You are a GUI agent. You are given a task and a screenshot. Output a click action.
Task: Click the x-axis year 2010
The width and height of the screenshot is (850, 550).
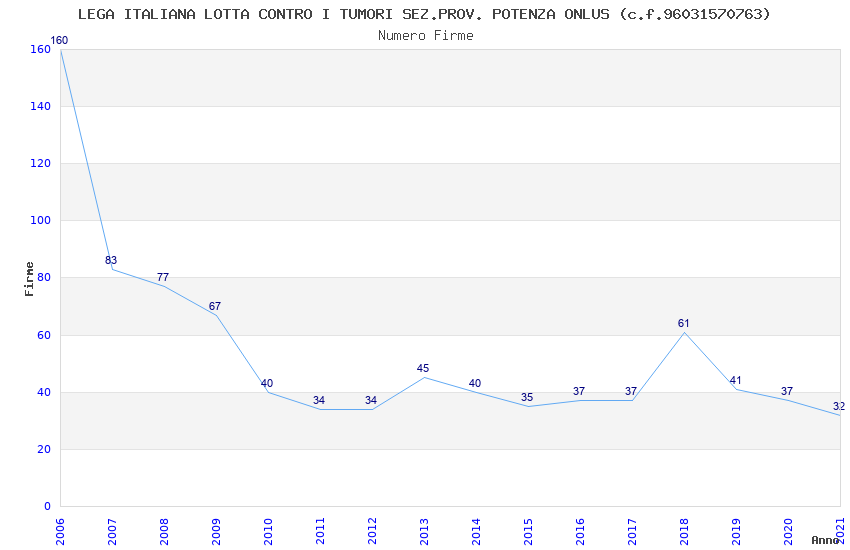pos(268,532)
